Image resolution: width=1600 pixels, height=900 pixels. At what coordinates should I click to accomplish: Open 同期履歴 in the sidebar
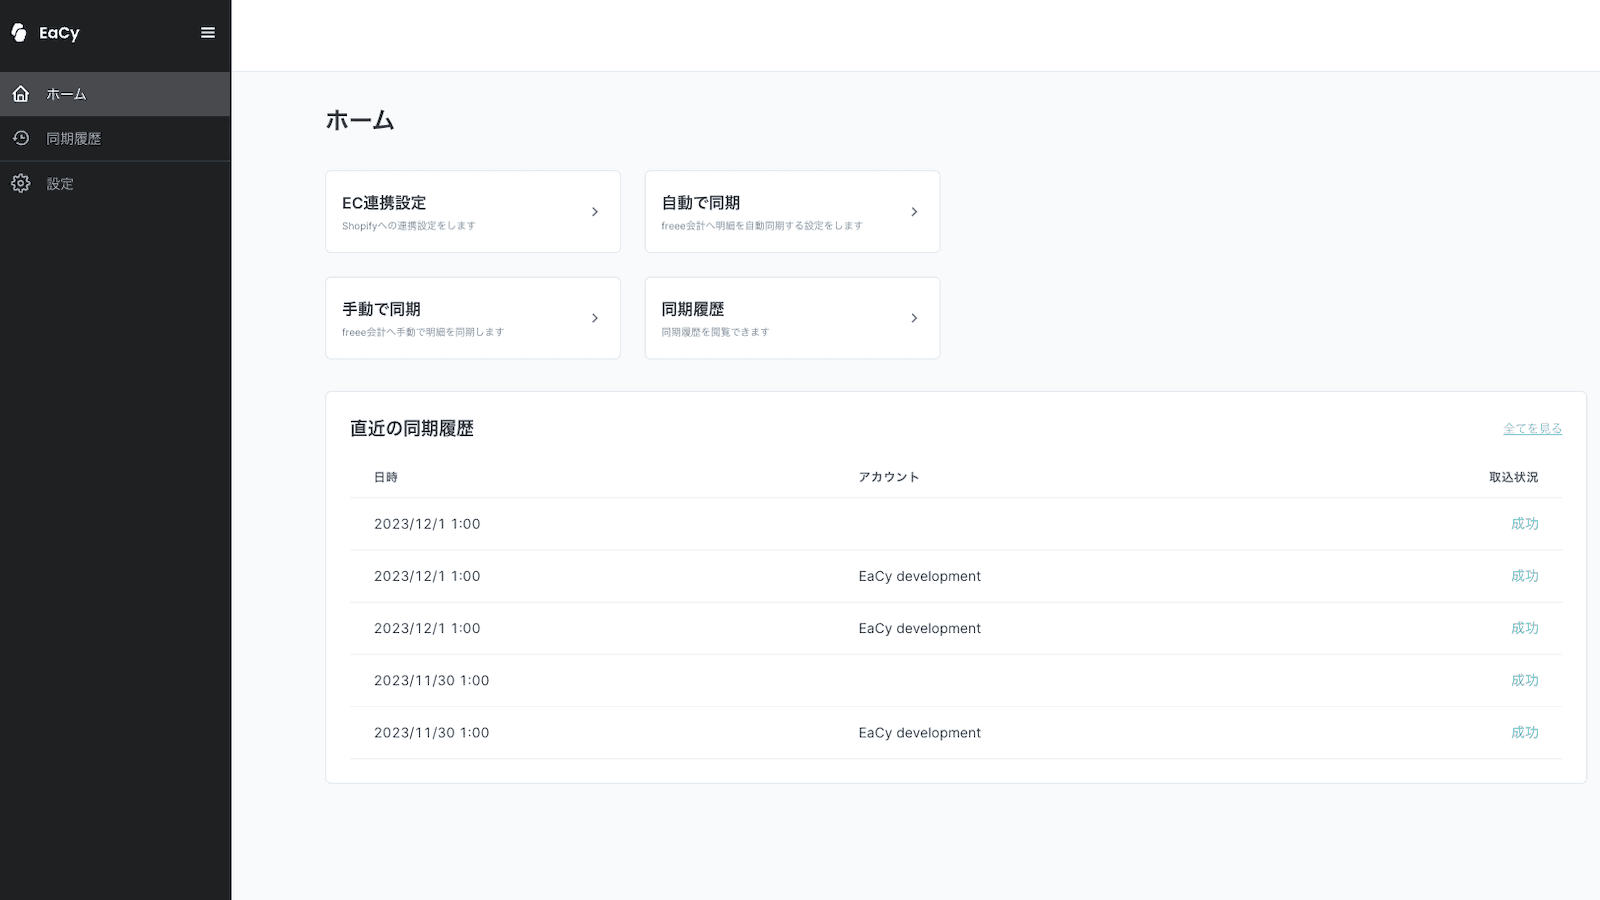point(74,139)
